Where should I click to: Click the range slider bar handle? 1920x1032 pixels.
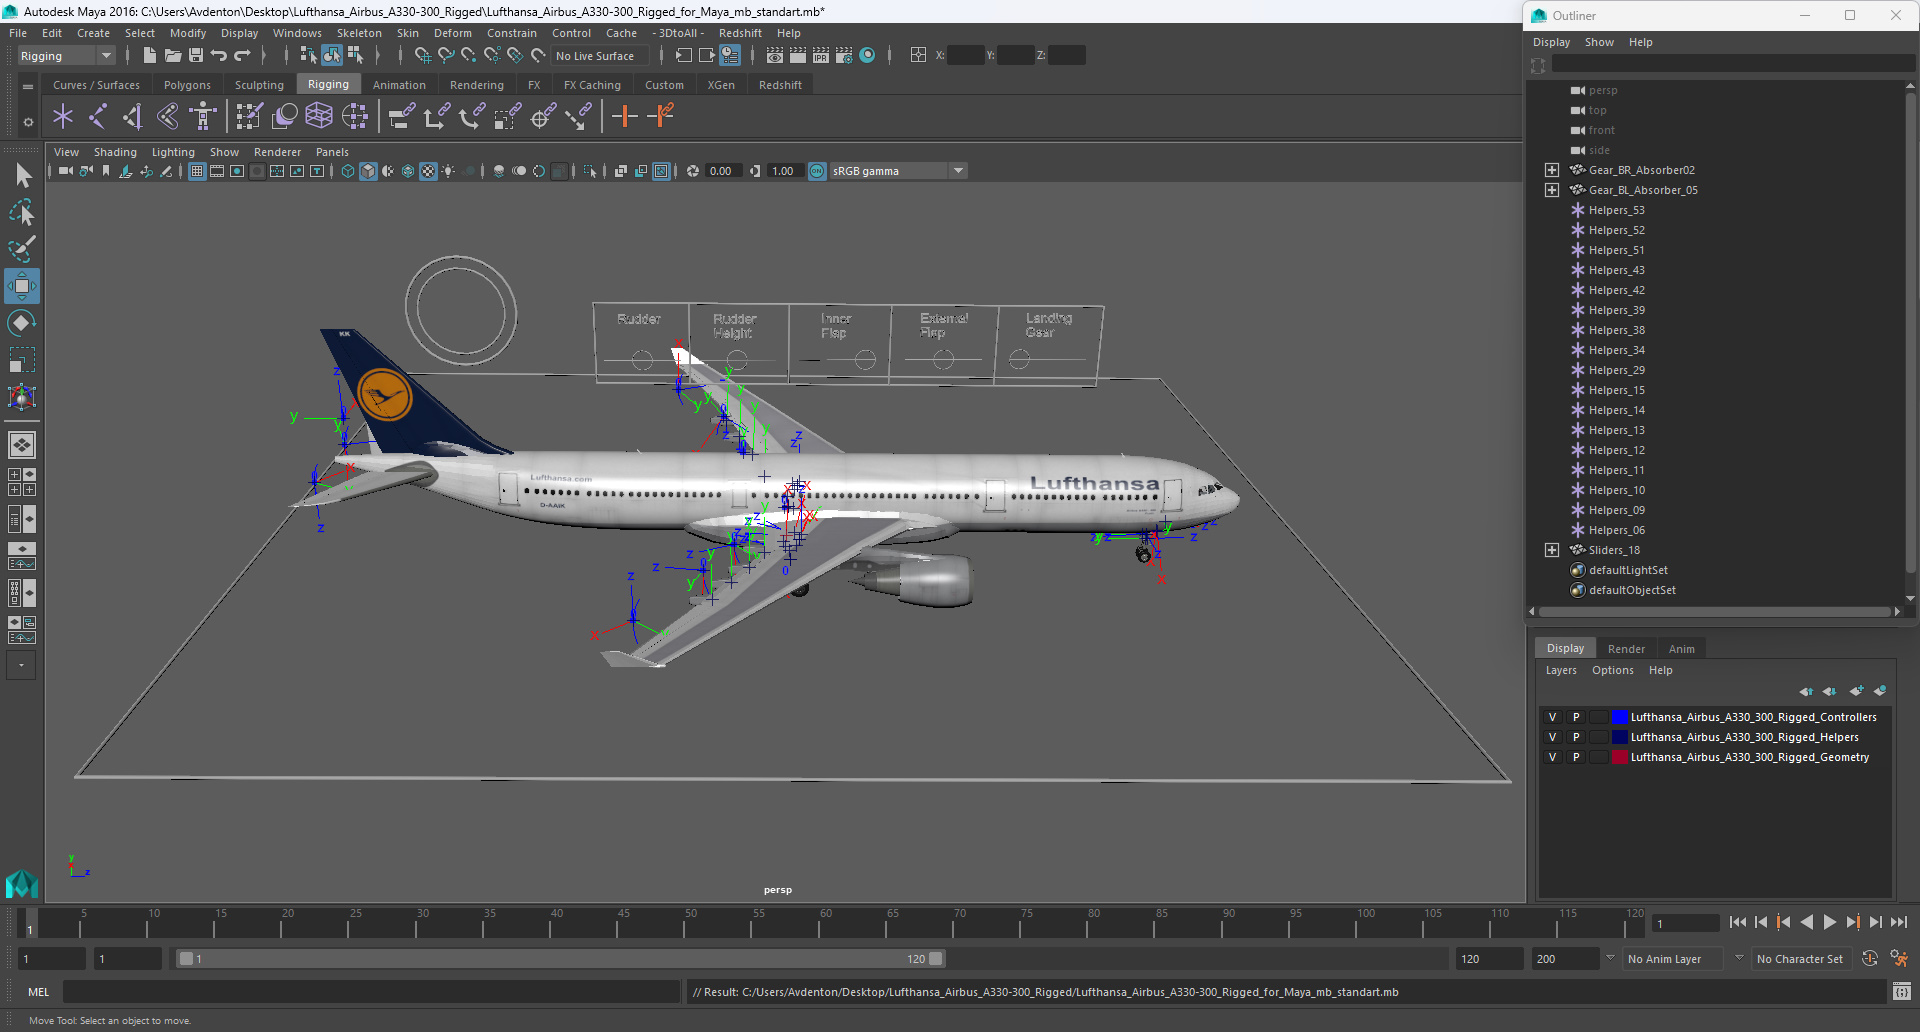coord(560,959)
